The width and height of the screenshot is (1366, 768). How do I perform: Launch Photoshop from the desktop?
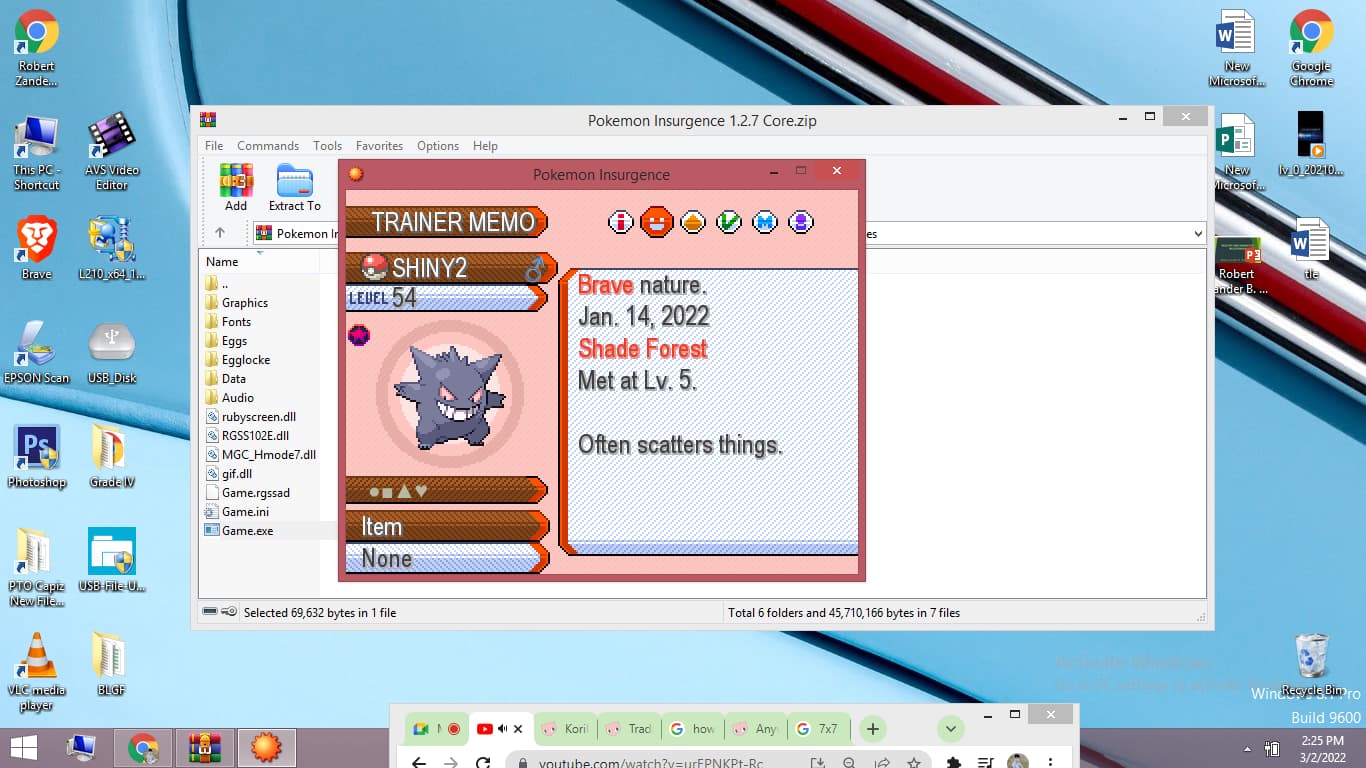[37, 457]
